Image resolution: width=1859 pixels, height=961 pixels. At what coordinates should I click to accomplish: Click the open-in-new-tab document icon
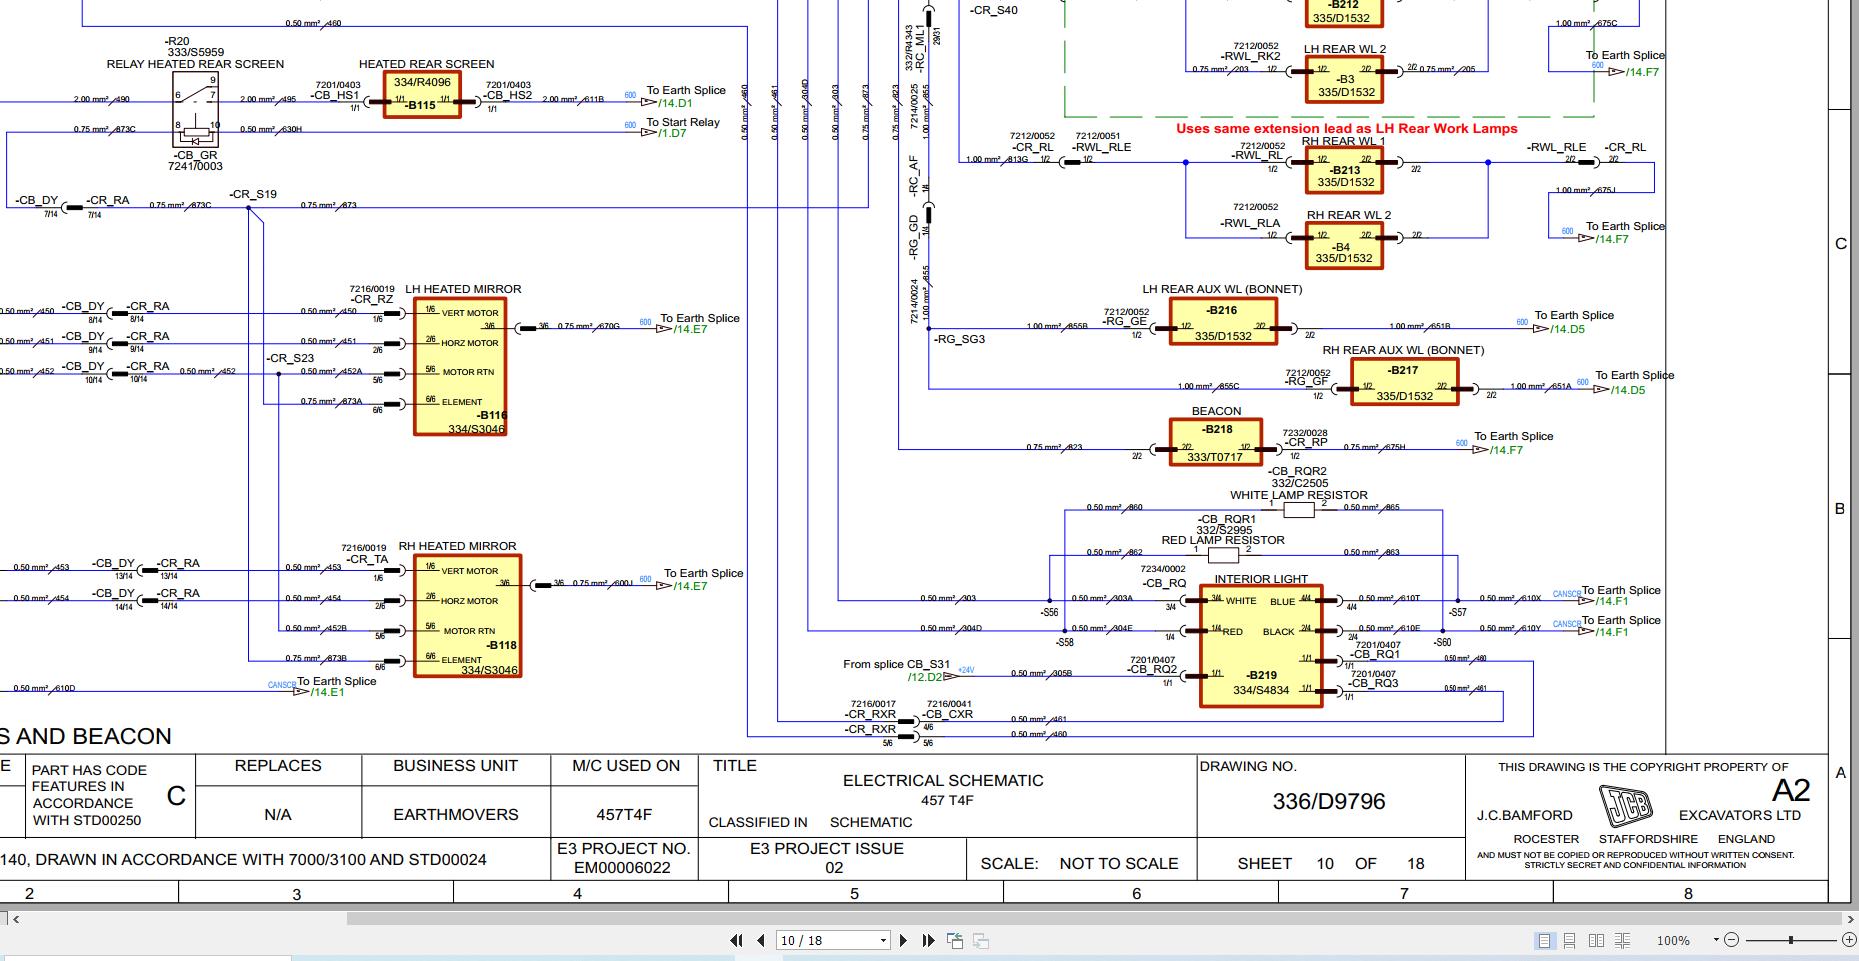coord(955,940)
